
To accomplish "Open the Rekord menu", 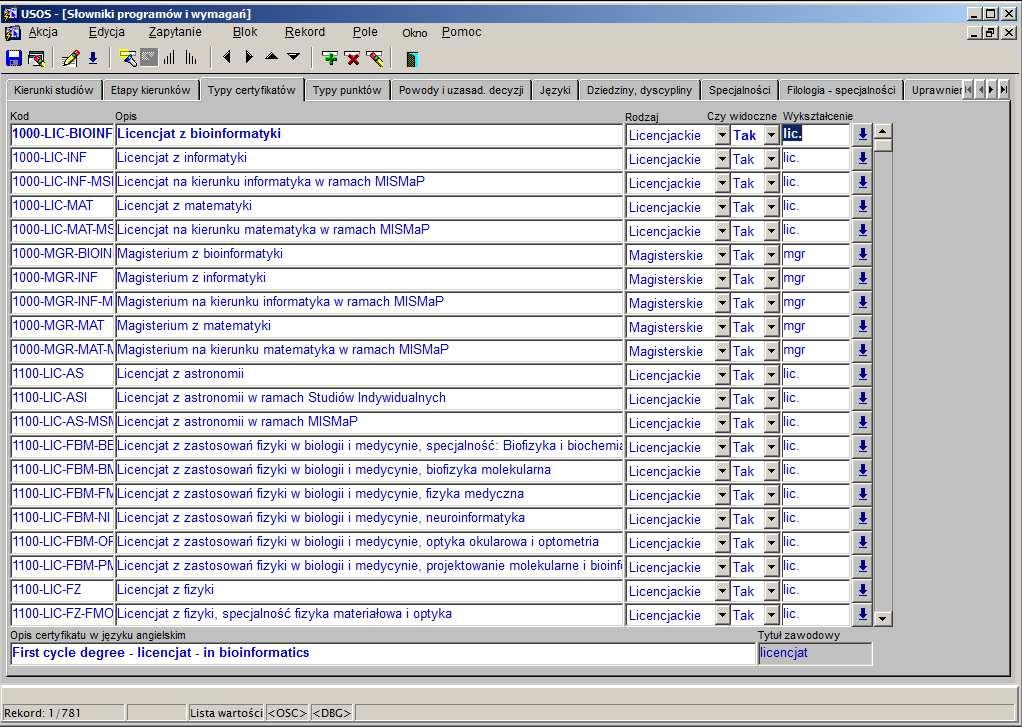I will 304,32.
